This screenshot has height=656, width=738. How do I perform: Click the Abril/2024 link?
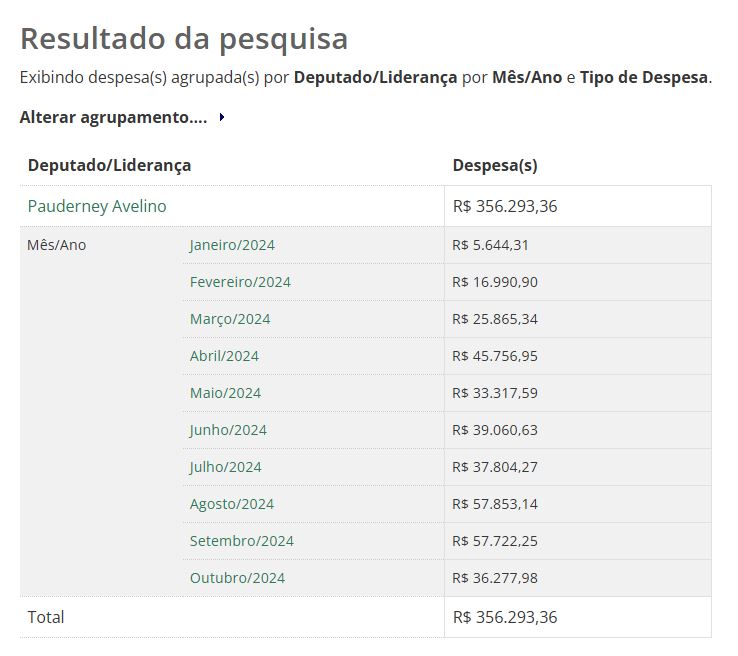pyautogui.click(x=224, y=356)
